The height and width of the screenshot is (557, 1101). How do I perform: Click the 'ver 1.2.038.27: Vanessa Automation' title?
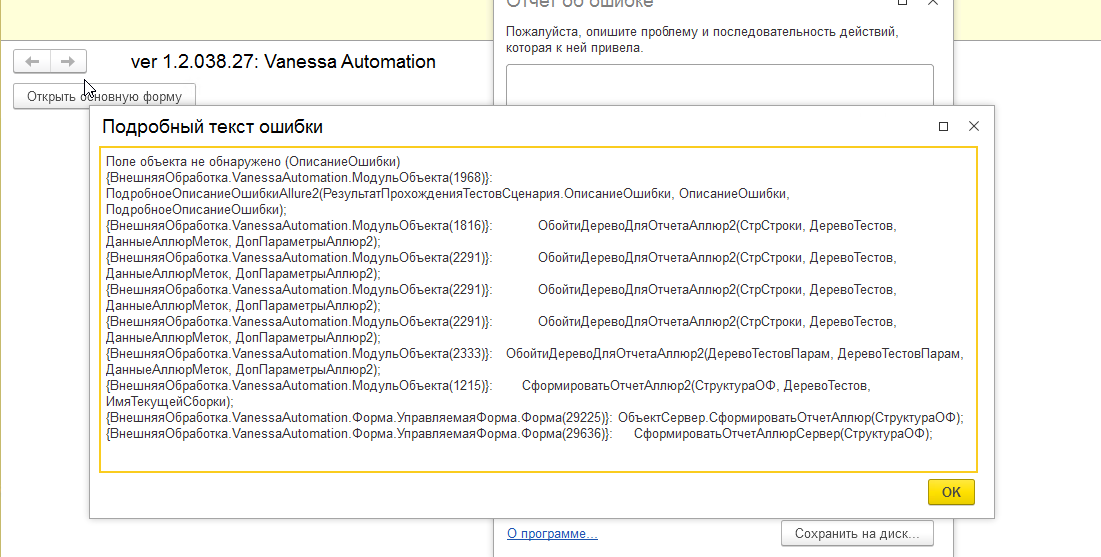point(283,62)
